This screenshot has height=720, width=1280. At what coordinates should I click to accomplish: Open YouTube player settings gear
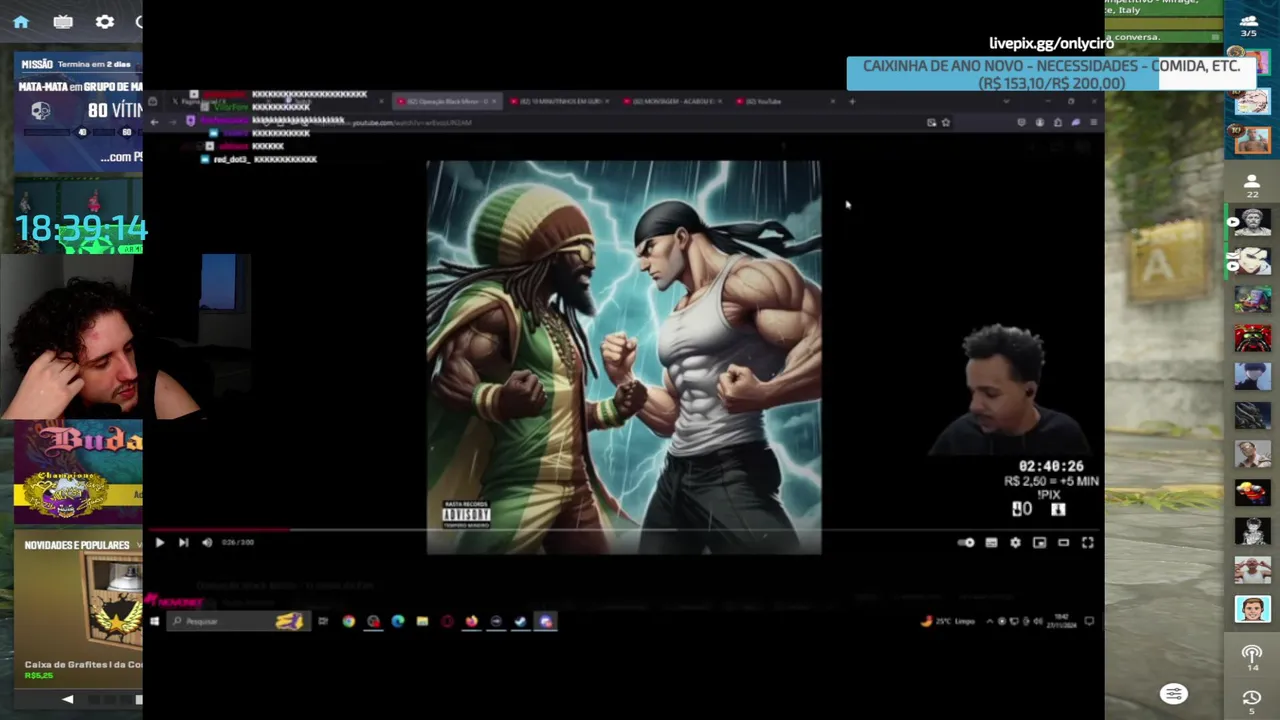pyautogui.click(x=1015, y=542)
